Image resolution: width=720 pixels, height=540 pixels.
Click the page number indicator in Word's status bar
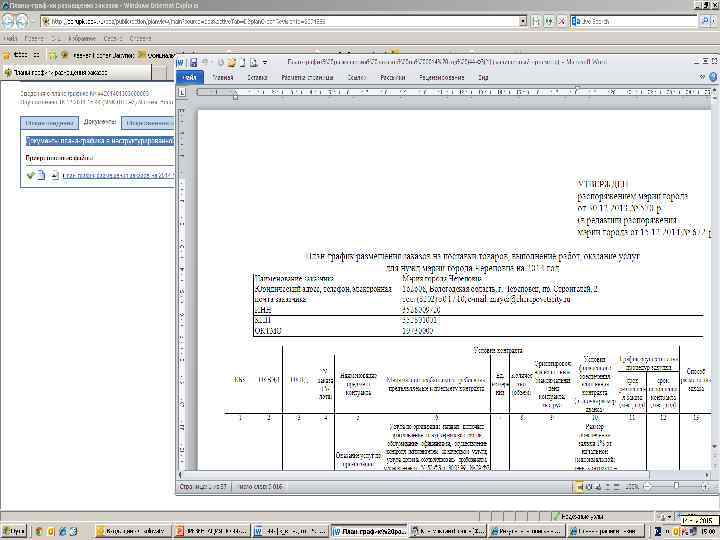pyautogui.click(x=203, y=486)
